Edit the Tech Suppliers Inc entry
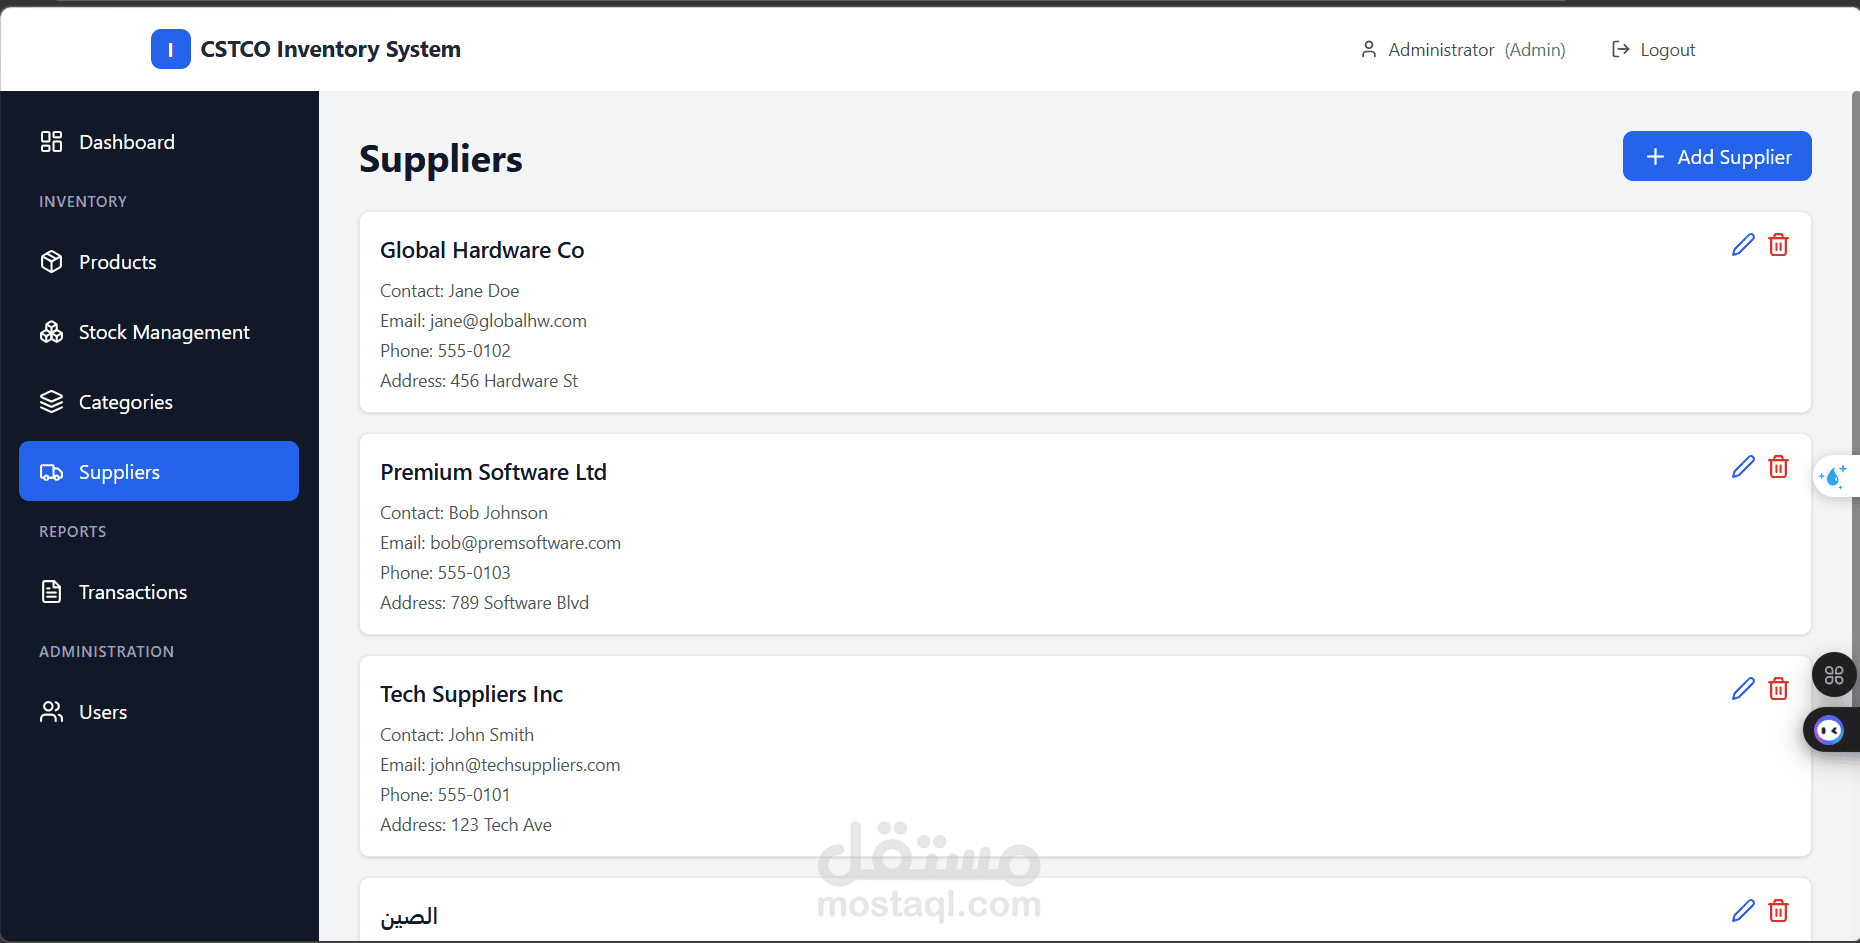 (1743, 689)
